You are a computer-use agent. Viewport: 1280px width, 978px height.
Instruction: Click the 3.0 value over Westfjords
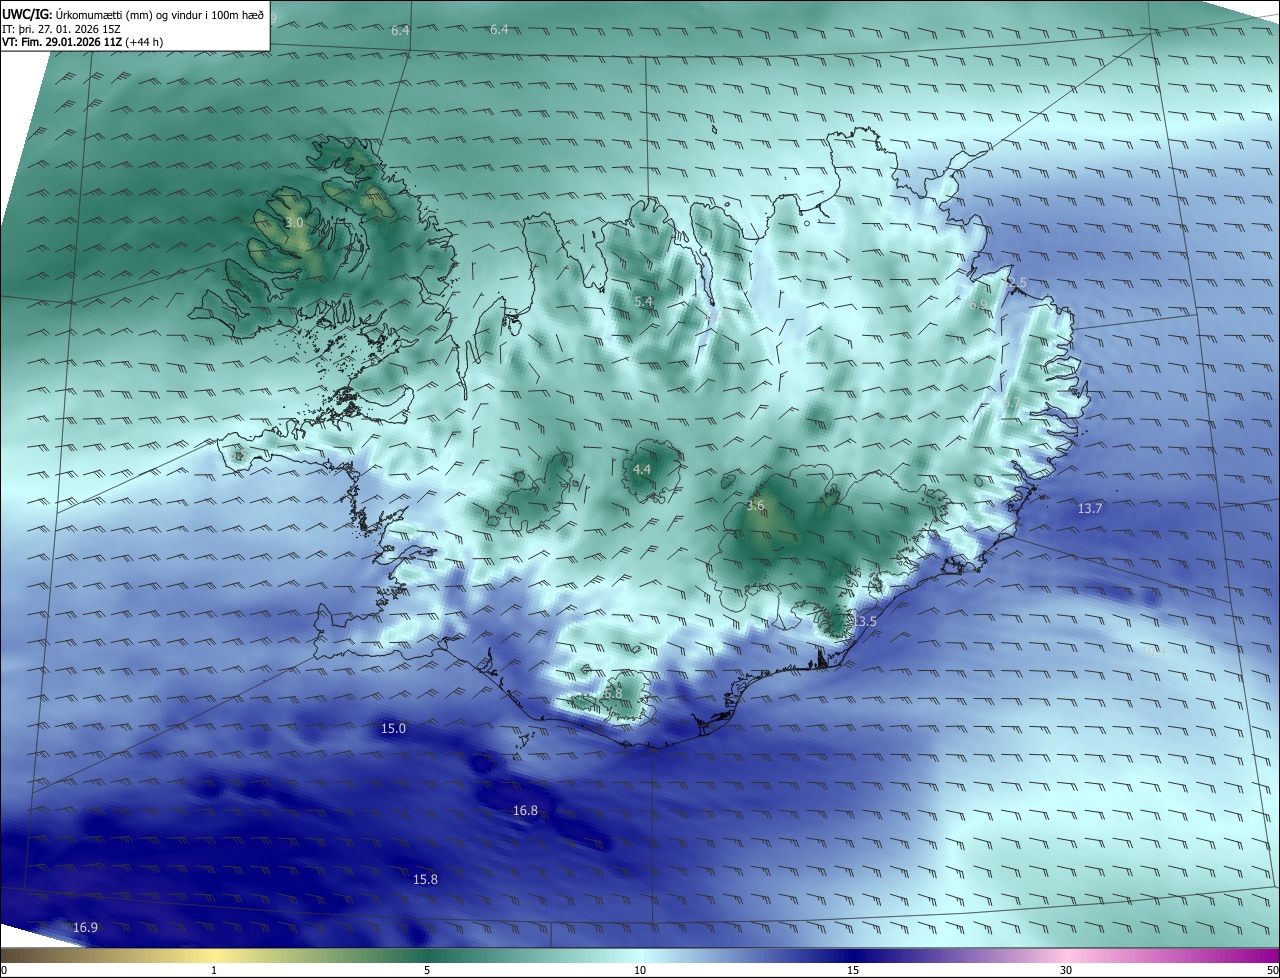294,222
